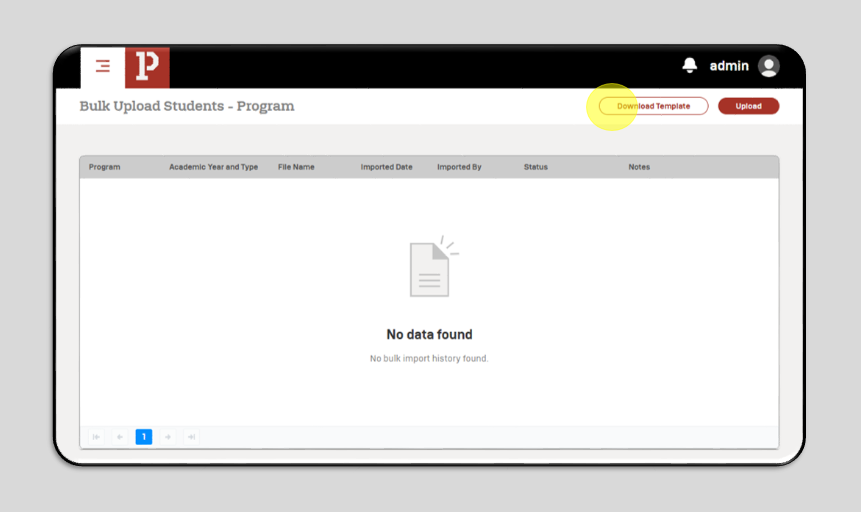Go to the first page arrow
861x512 pixels.
[x=96, y=437]
